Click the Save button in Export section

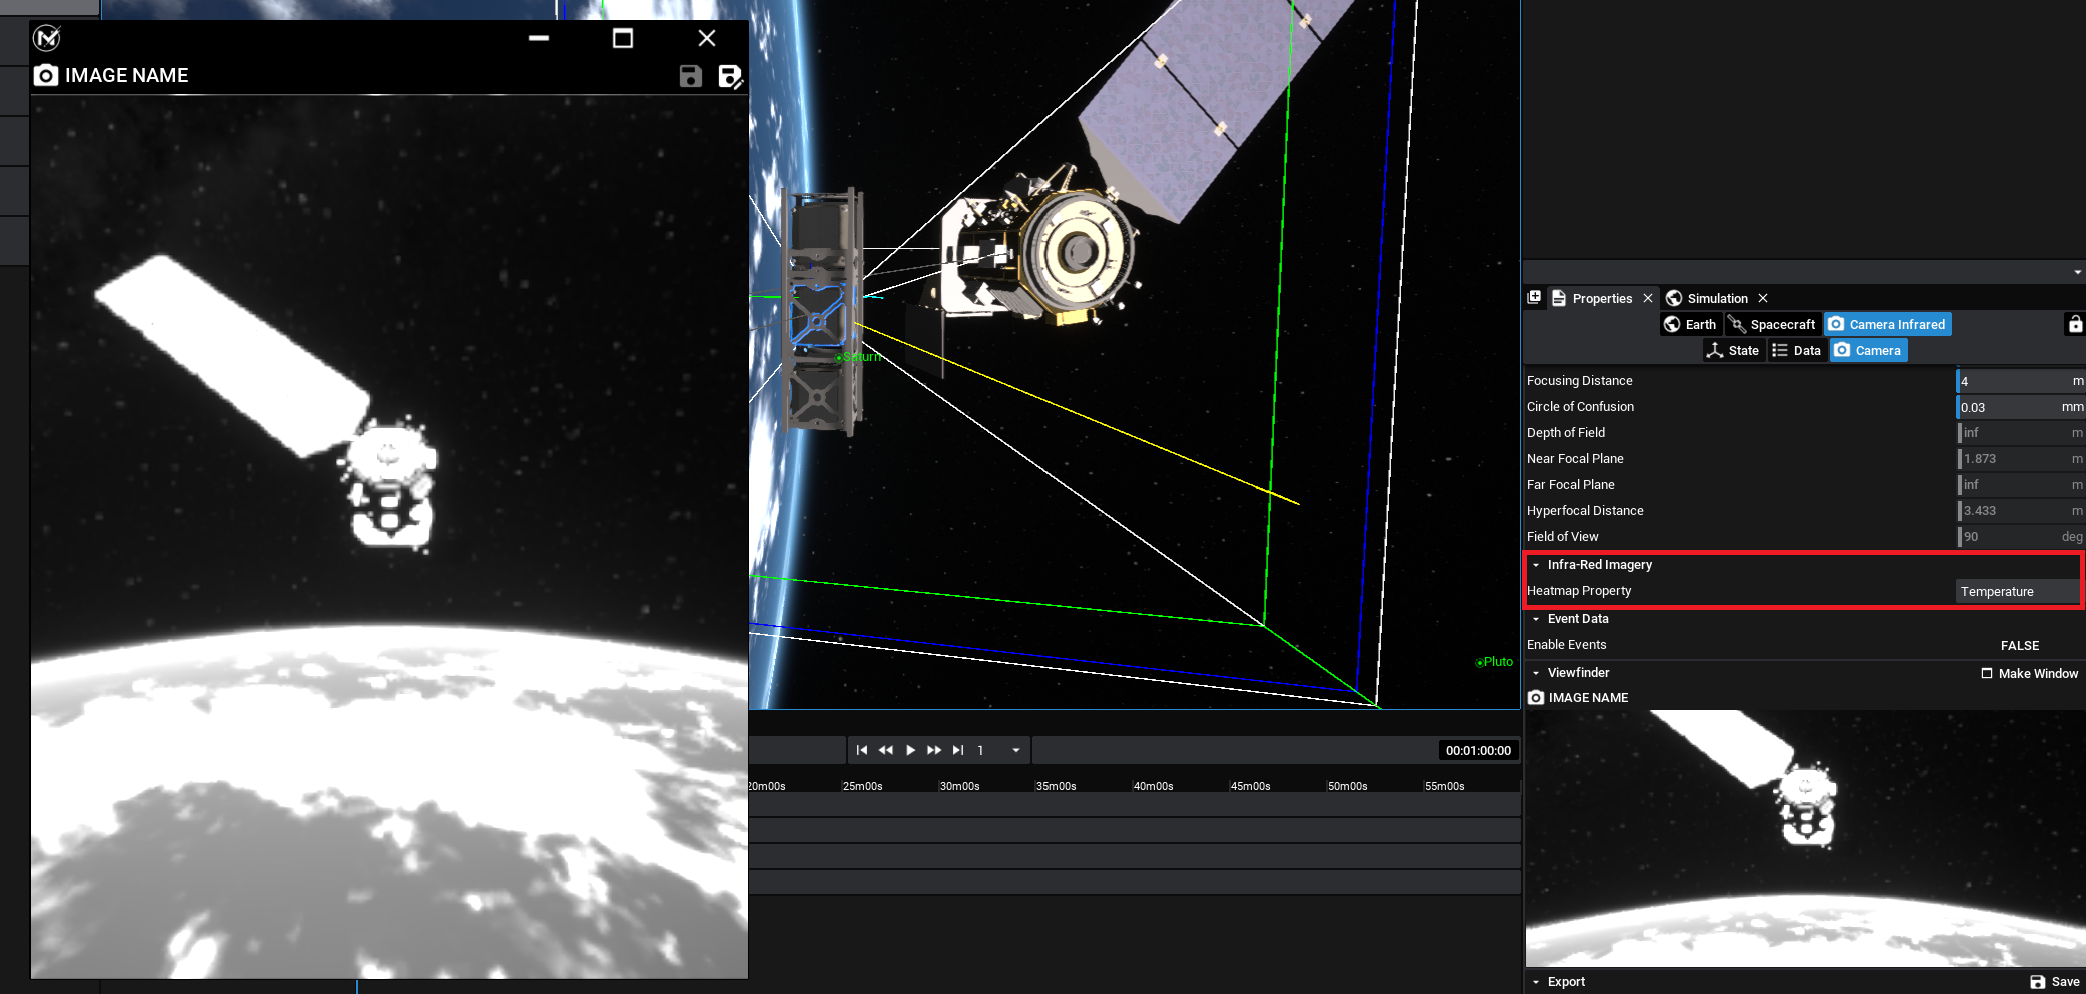(2055, 982)
